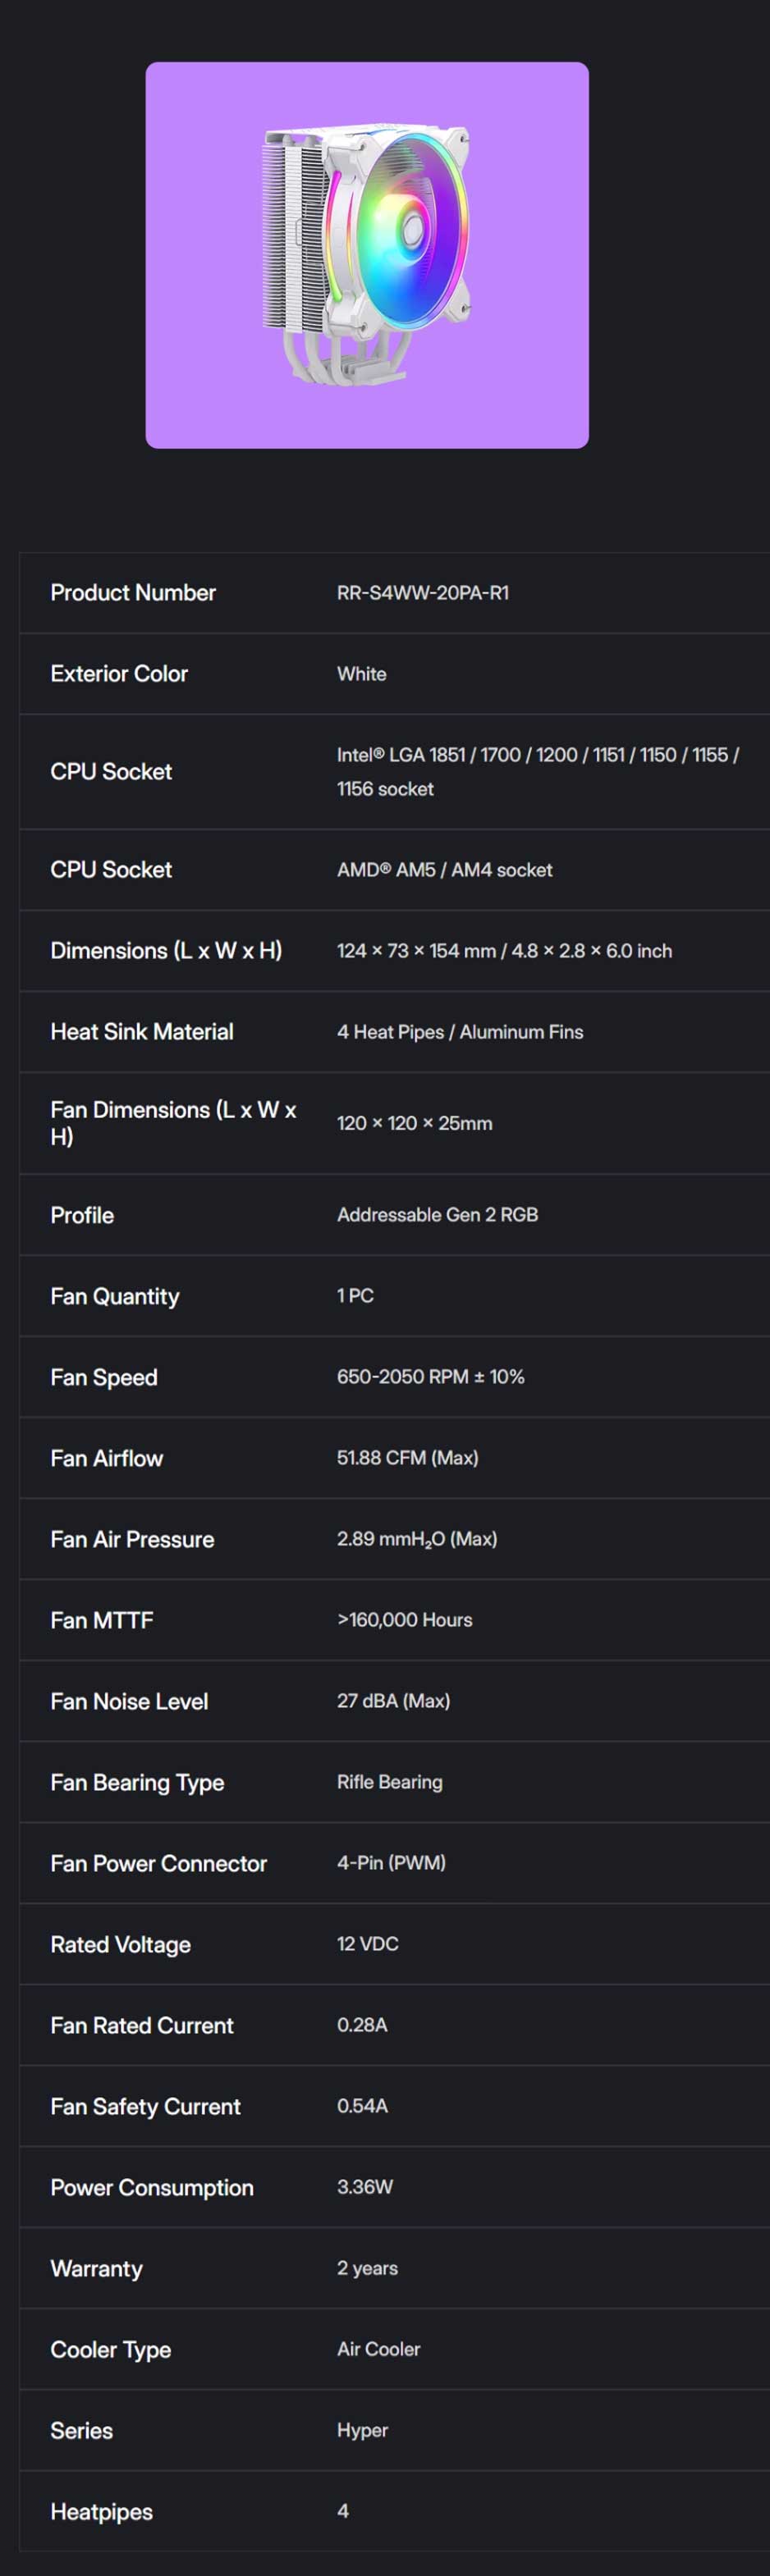
Task: Click the Heat Sink Material label
Action: click(142, 1032)
